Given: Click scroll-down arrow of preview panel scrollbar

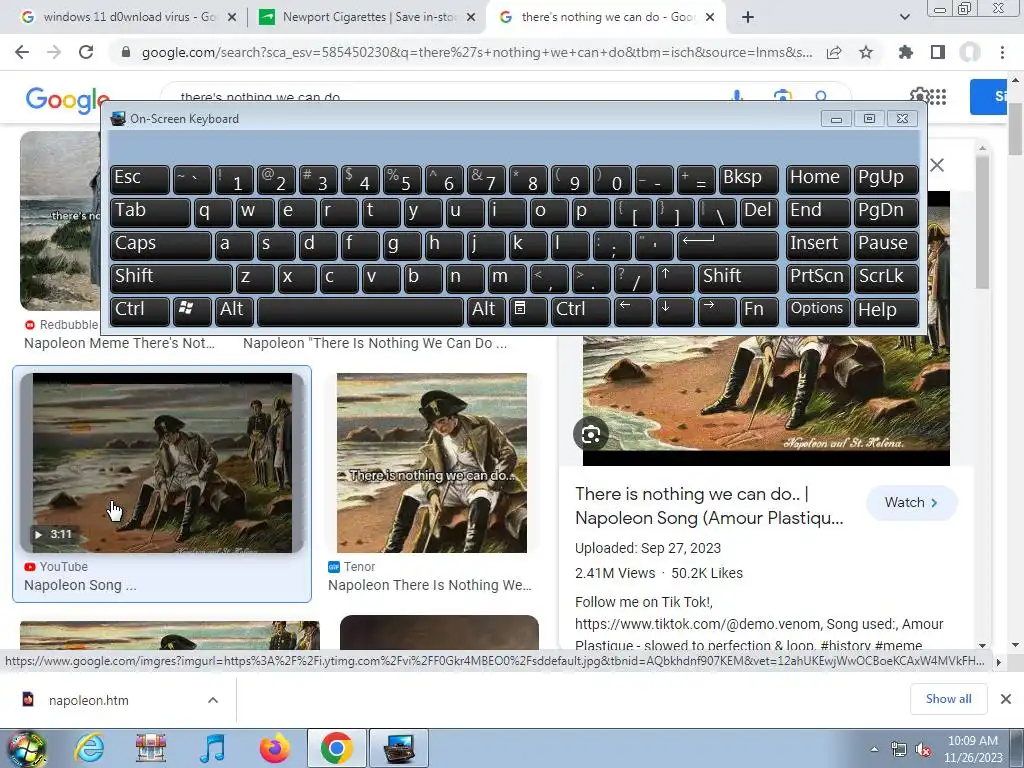Looking at the screenshot, I should coord(982,645).
